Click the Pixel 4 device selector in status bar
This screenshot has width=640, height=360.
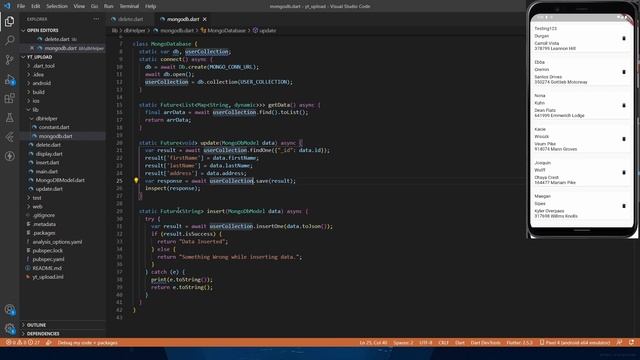(575, 342)
